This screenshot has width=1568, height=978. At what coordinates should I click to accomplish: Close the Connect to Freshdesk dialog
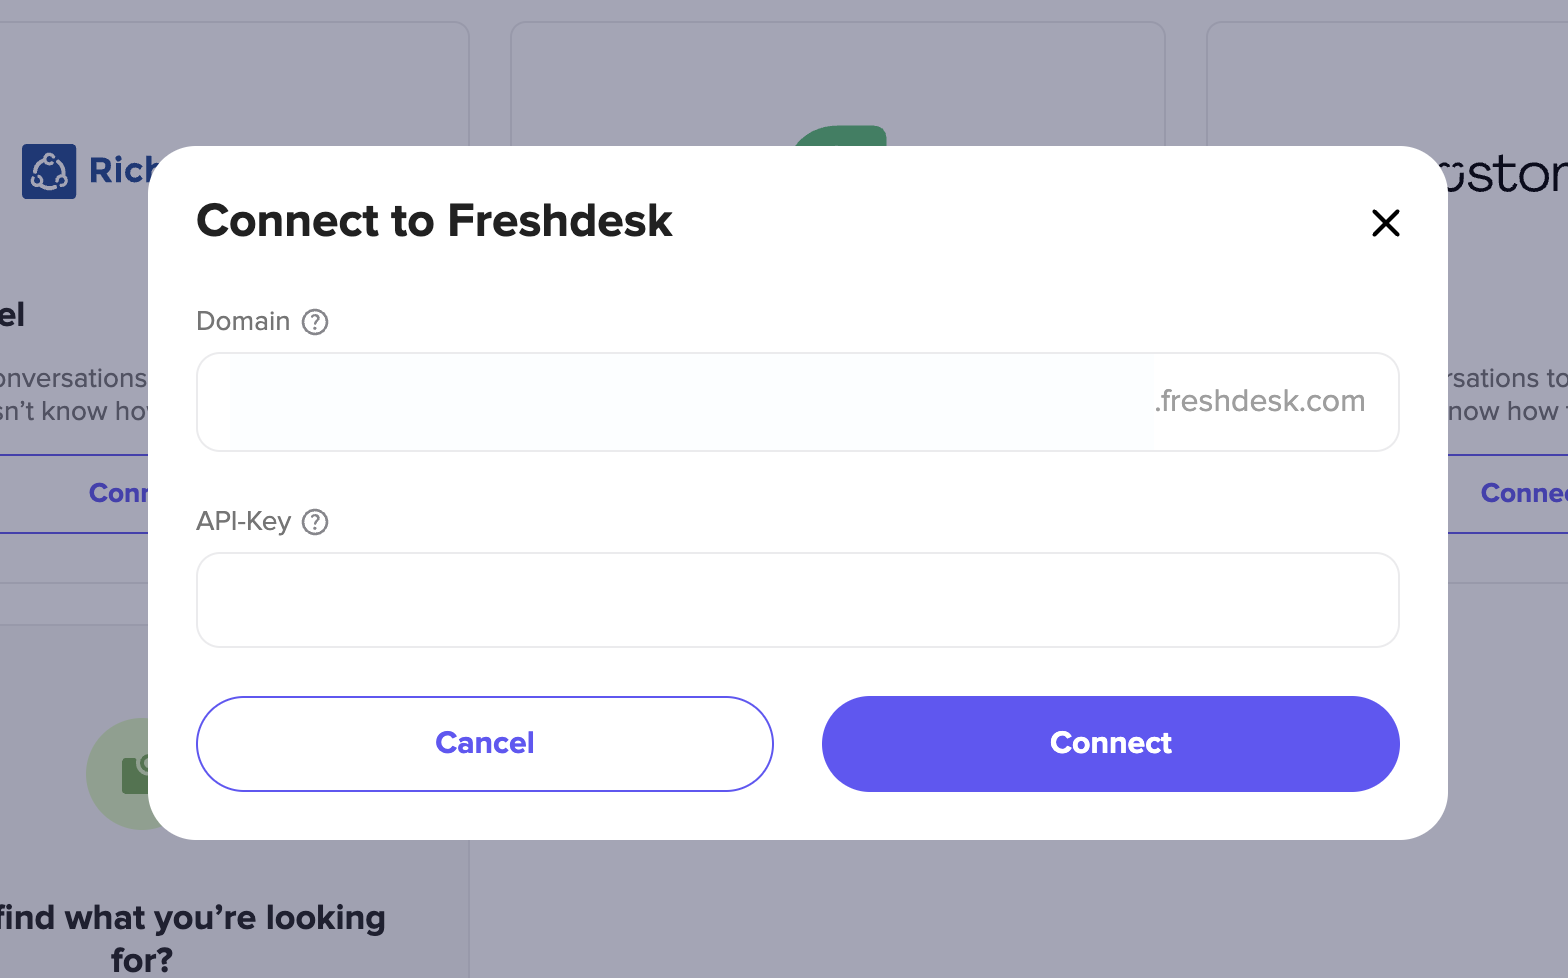tap(1385, 223)
